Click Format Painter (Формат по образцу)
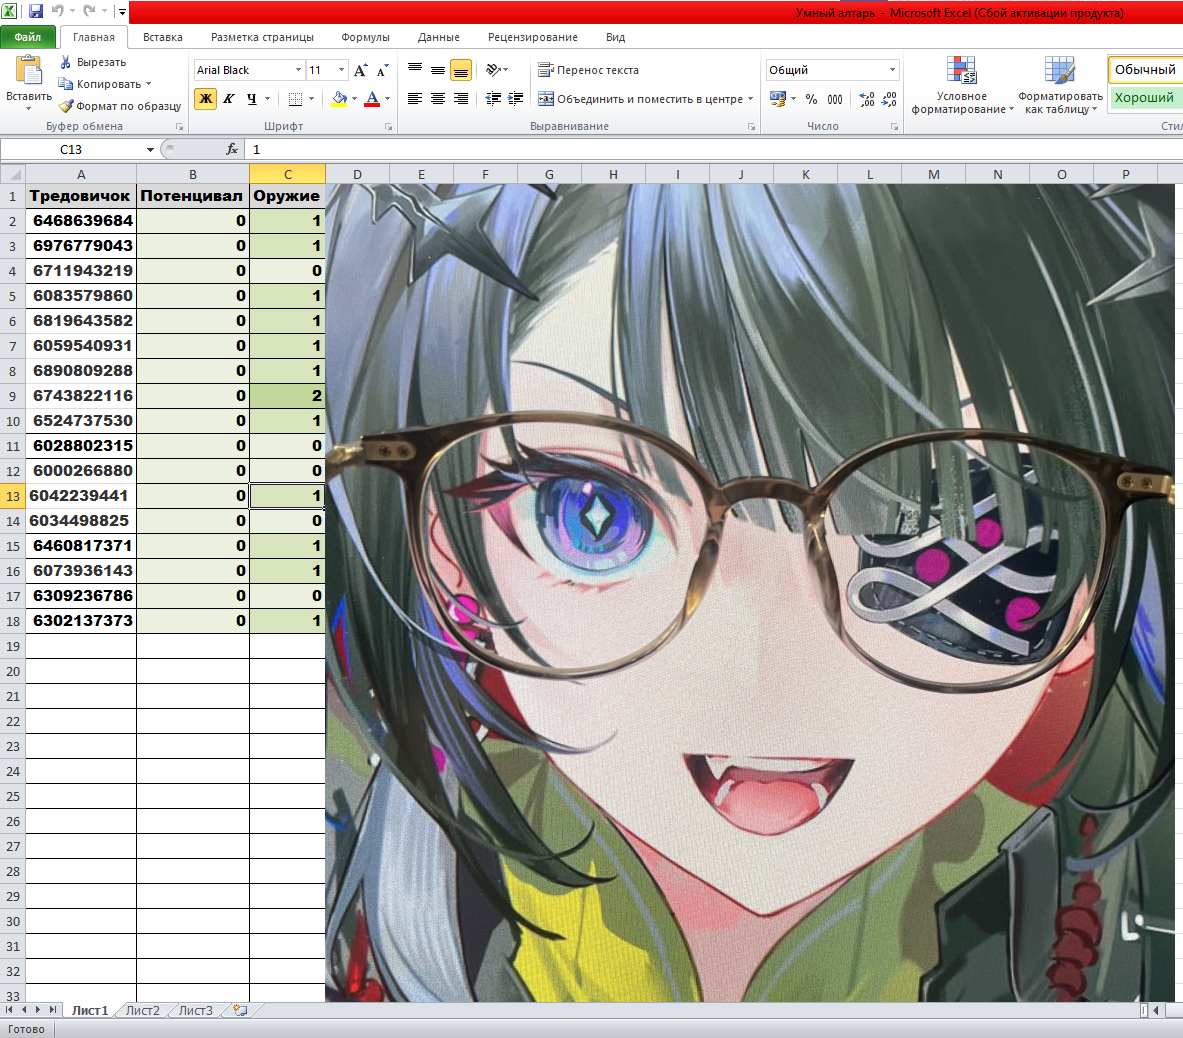Screen dimensions: 1183x1038 click(x=121, y=106)
